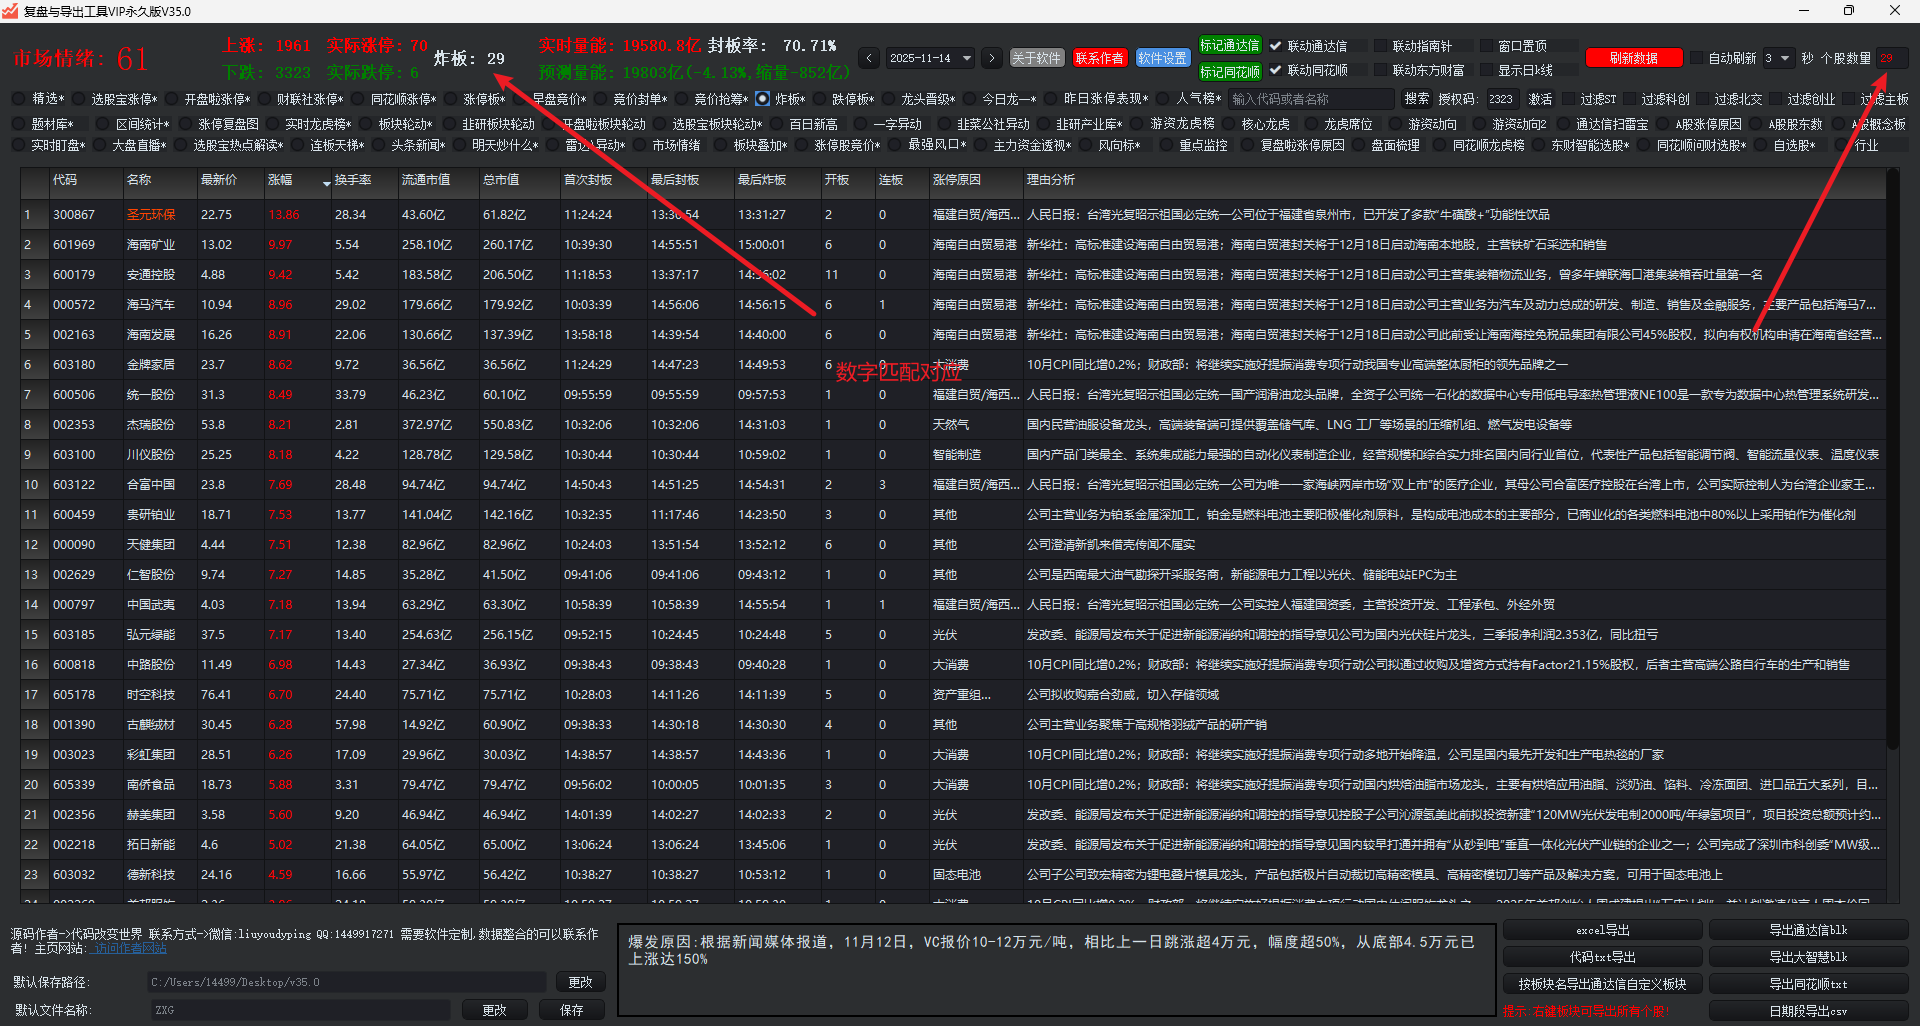Screen dimensions: 1920x1026
Task: Click the red 刷新数据 button
Action: click(1634, 58)
